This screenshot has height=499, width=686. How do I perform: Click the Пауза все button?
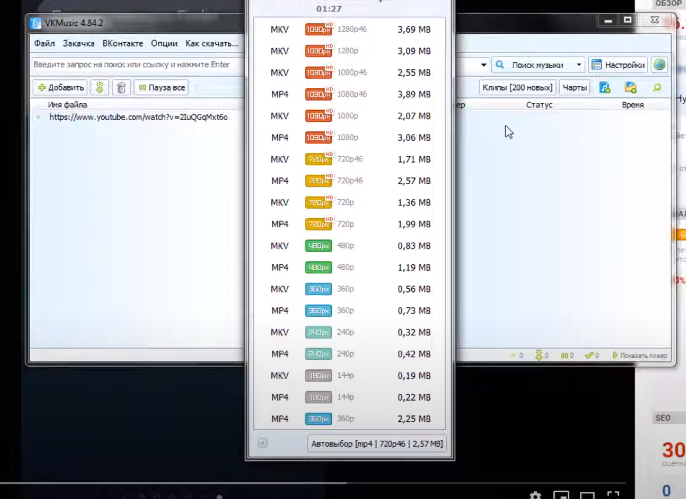pyautogui.click(x=161, y=87)
